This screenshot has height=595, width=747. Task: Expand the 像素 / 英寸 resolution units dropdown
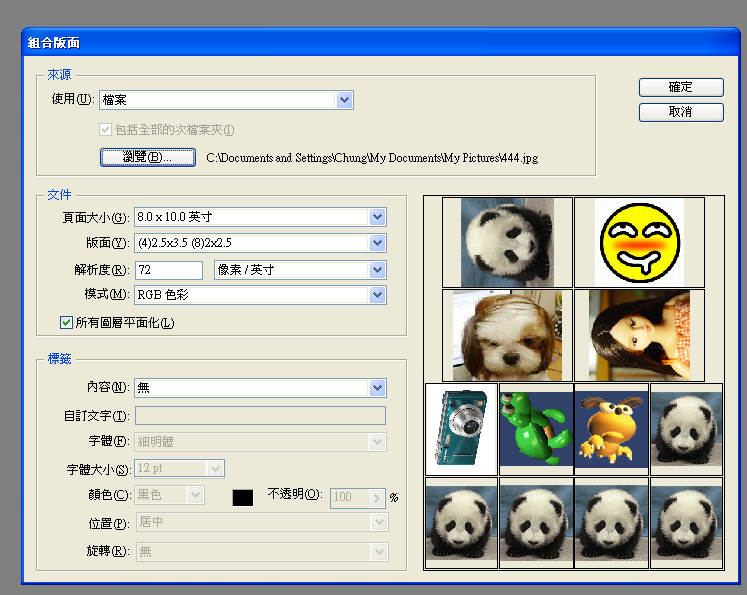377,270
